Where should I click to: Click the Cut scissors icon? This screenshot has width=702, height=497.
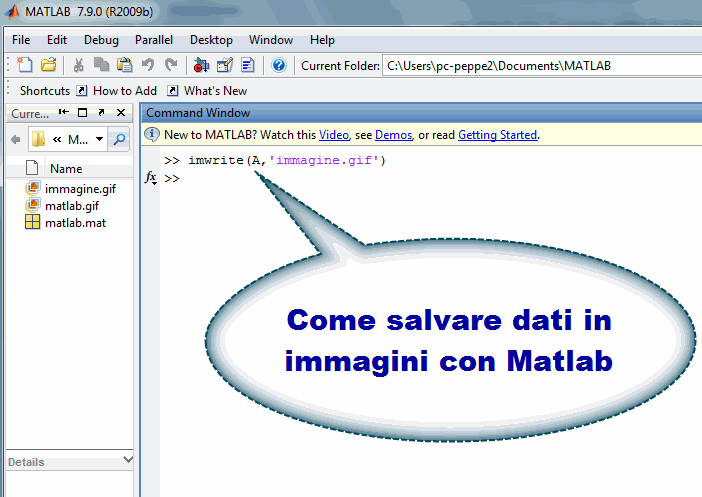point(78,65)
